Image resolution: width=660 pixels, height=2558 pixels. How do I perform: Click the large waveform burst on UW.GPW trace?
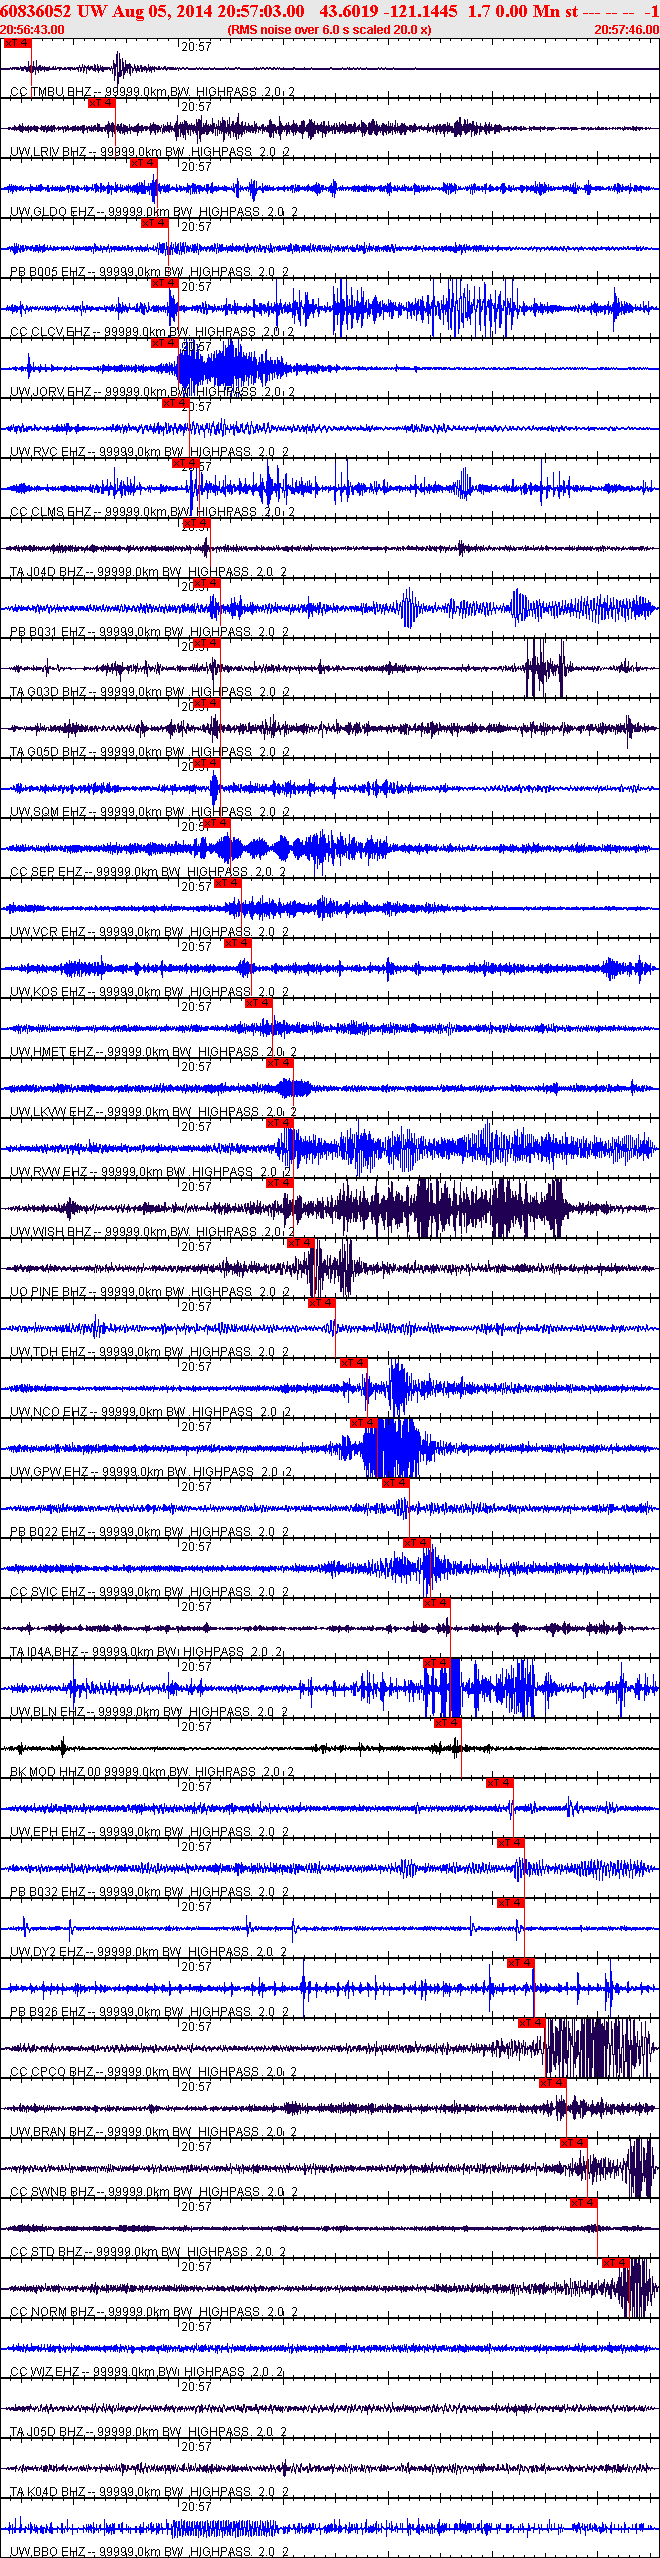tap(392, 1448)
